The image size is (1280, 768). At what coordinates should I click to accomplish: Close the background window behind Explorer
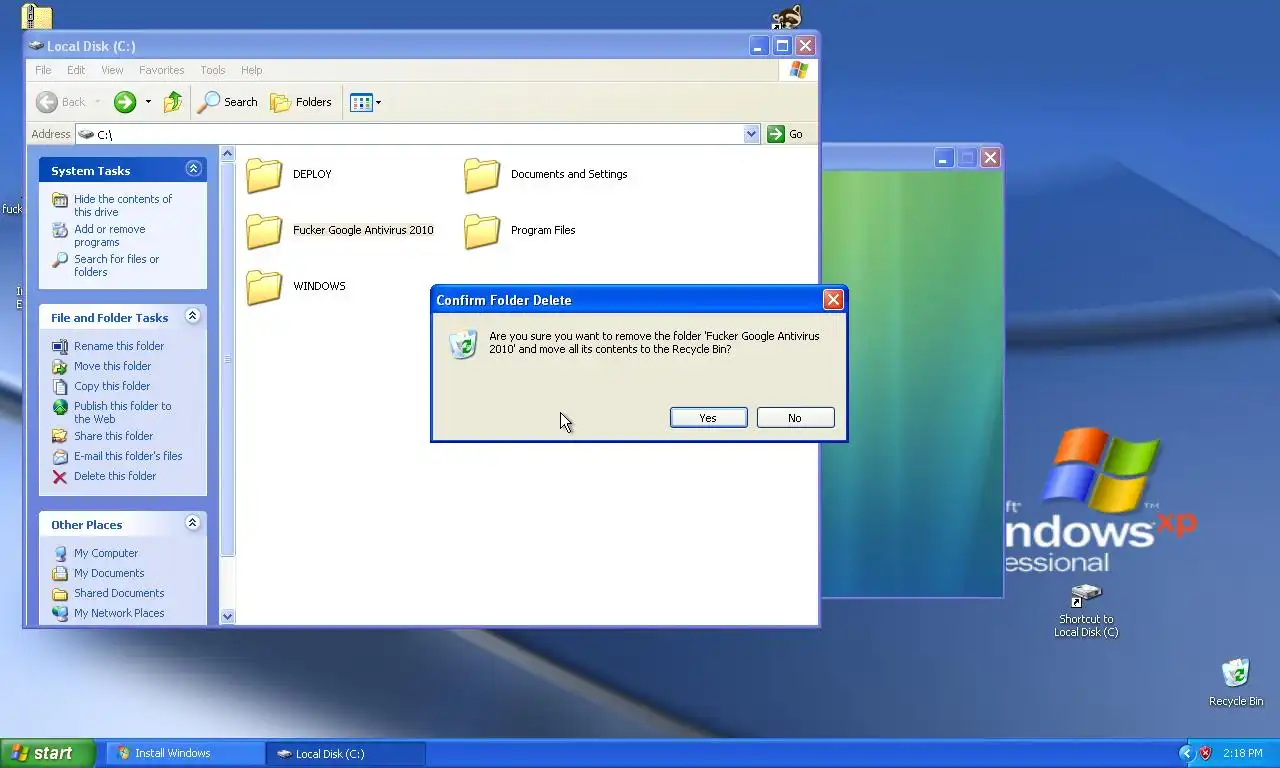pyautogui.click(x=990, y=158)
